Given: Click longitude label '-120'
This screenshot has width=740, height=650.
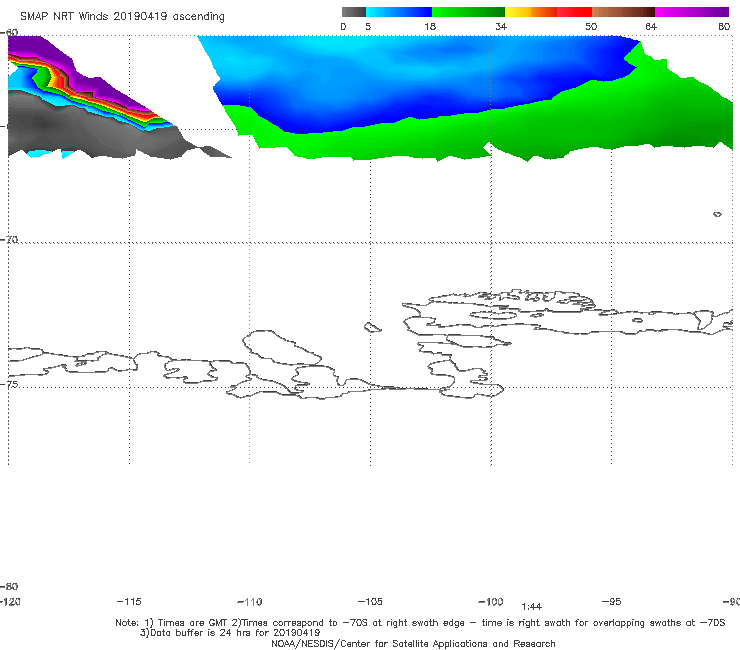Looking at the screenshot, I should coord(10,601).
